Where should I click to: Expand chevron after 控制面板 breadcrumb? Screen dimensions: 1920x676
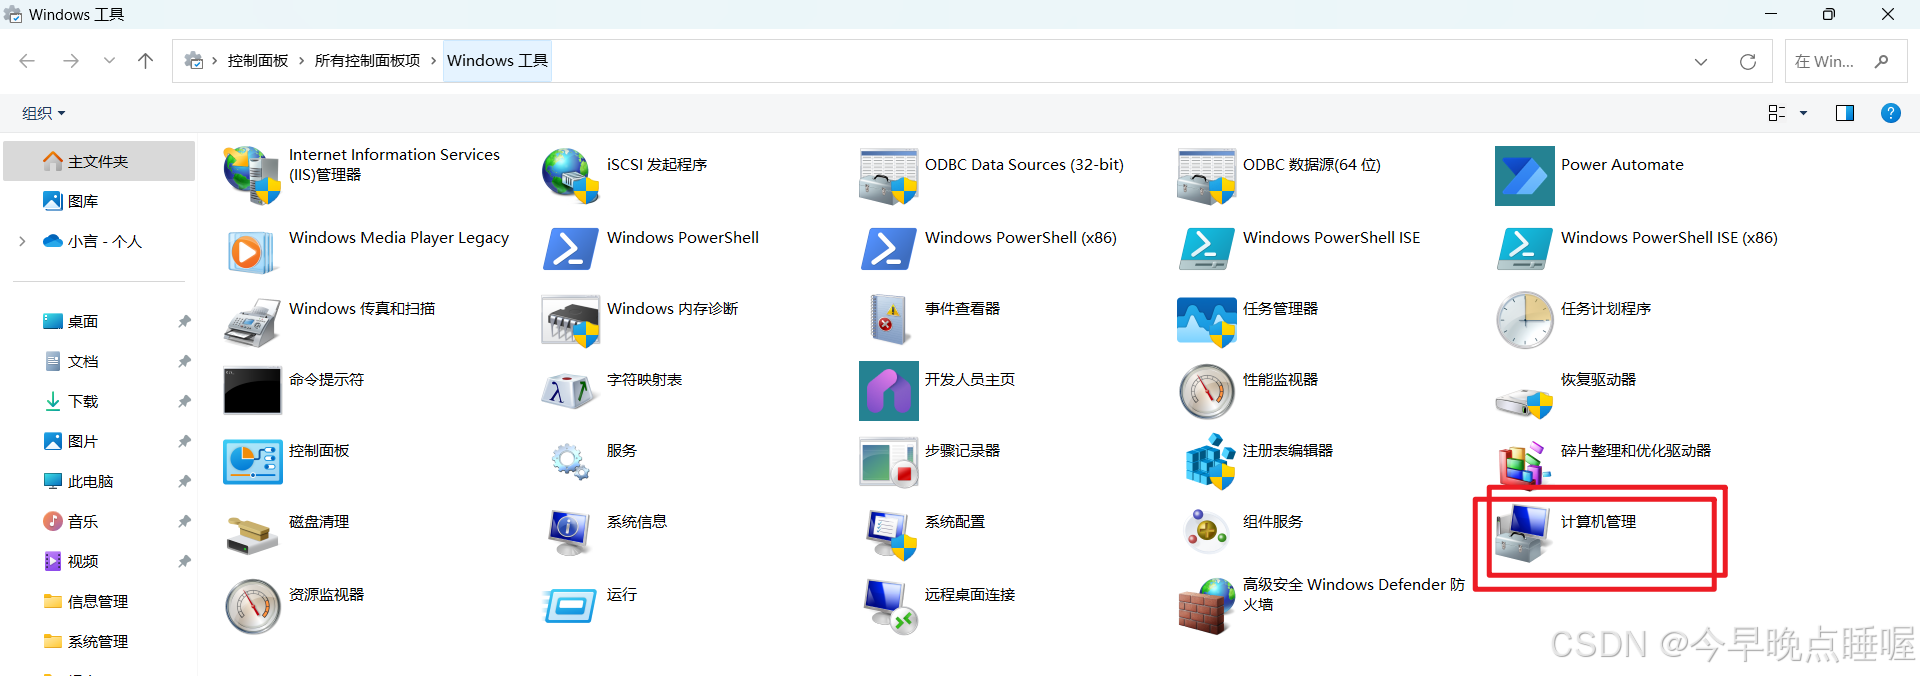pyautogui.click(x=301, y=61)
